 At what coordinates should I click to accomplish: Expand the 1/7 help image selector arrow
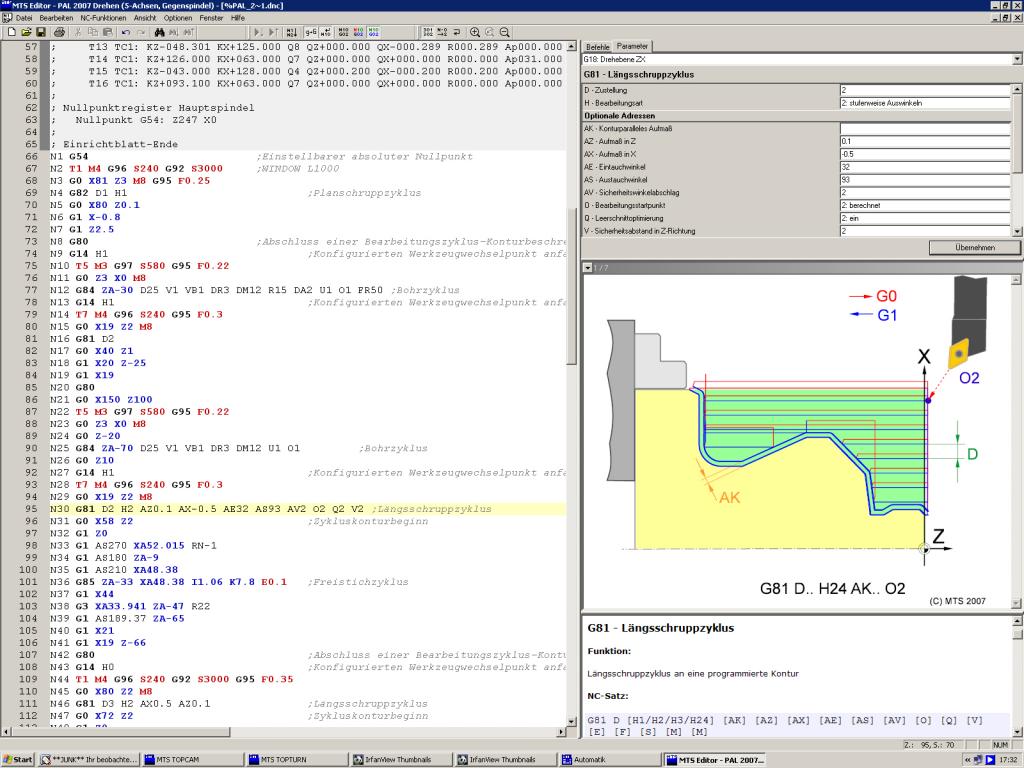tap(587, 268)
